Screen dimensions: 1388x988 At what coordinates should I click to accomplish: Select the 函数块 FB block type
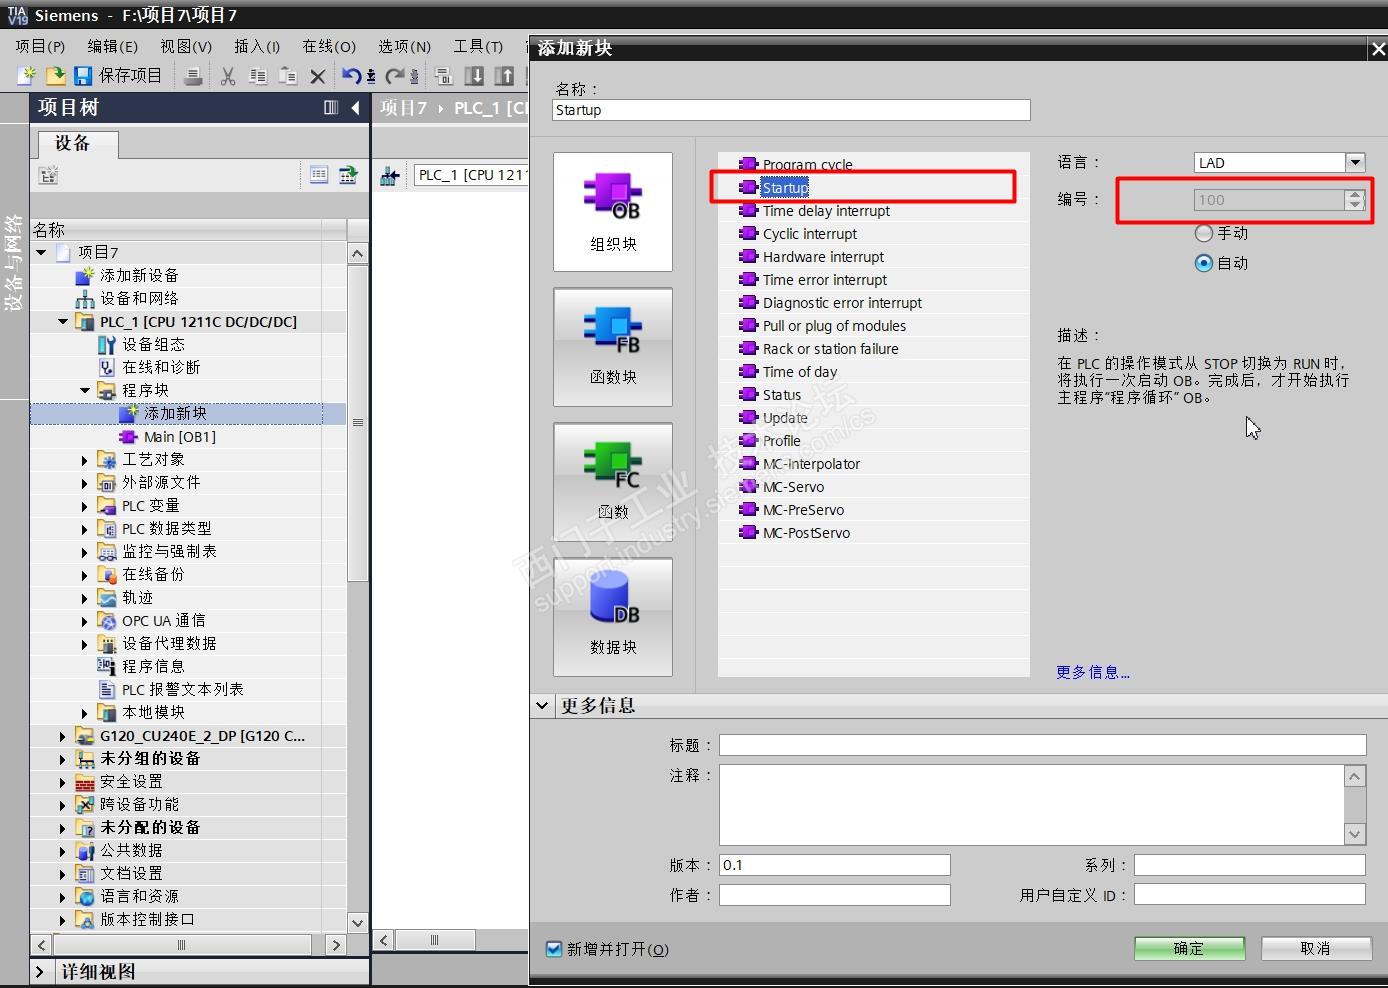[613, 347]
